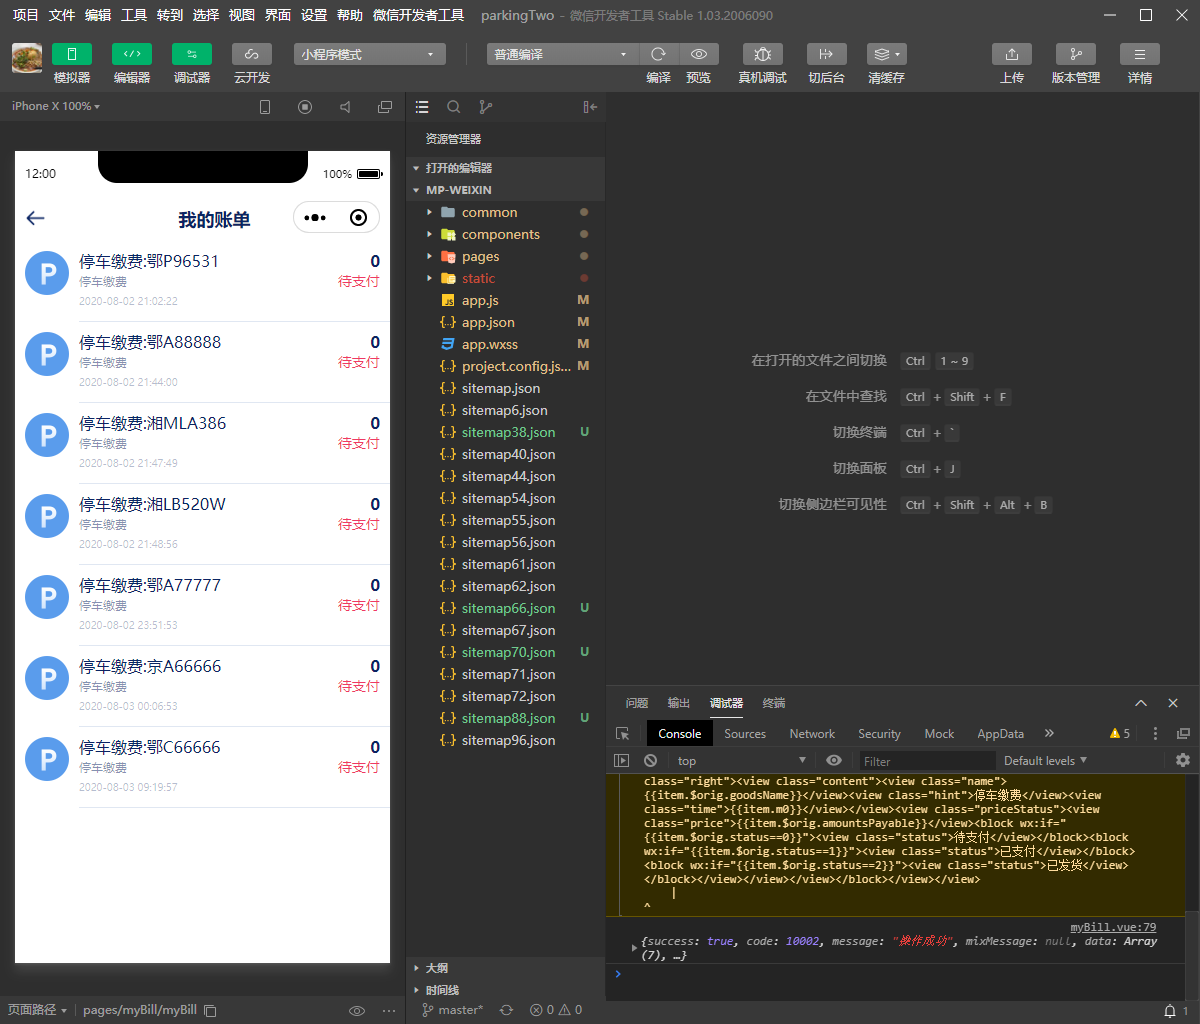
Task: Open the Details (详情) panel icon
Action: 1139,54
